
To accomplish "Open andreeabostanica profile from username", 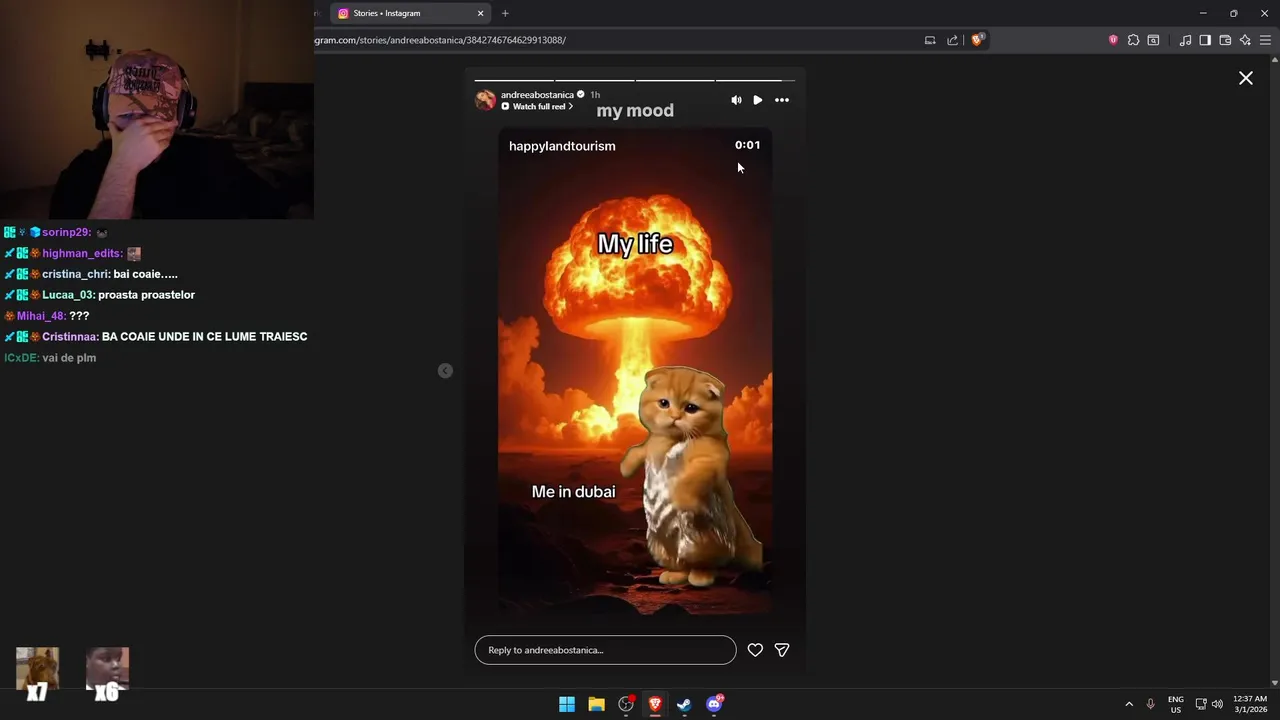I will coord(537,95).
